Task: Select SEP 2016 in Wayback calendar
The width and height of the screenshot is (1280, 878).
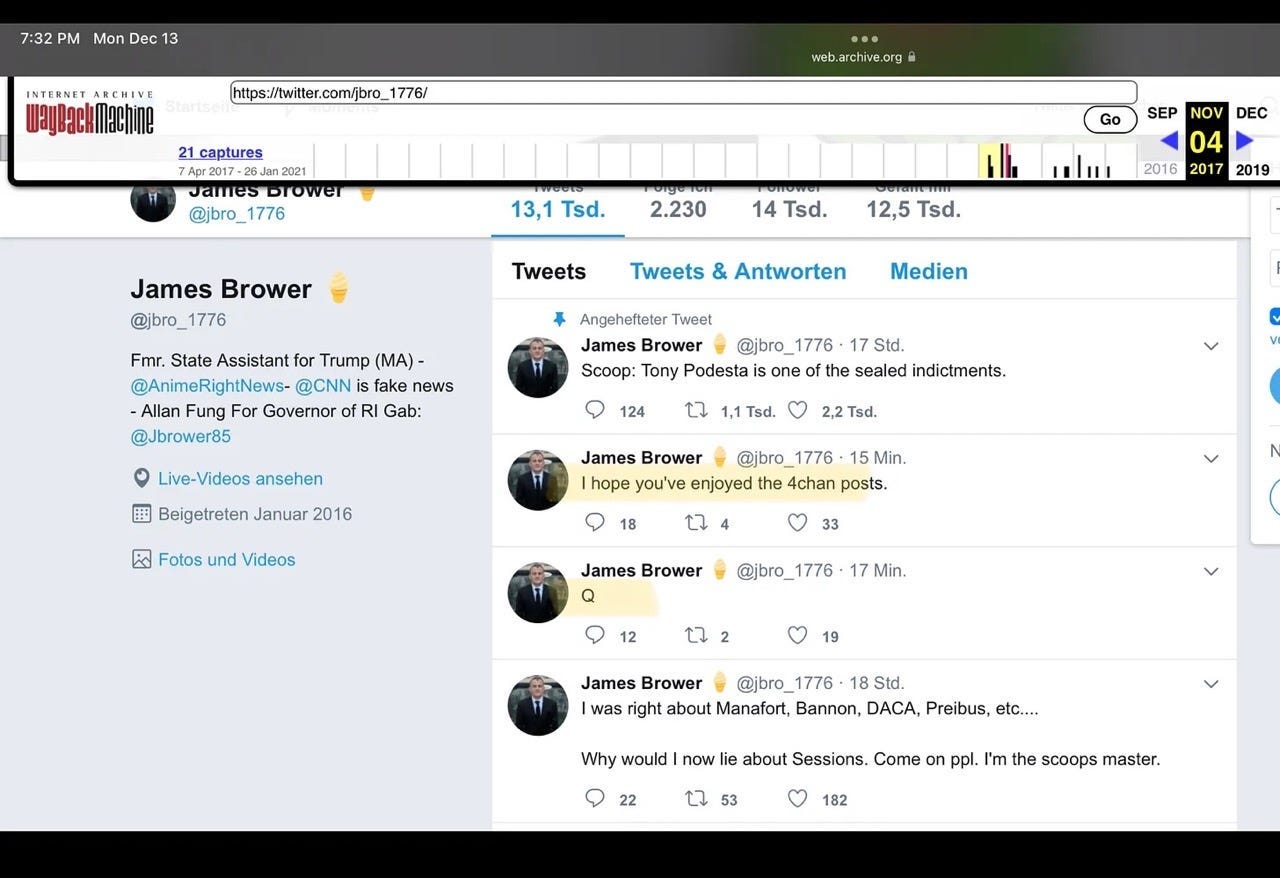Action: [1161, 140]
